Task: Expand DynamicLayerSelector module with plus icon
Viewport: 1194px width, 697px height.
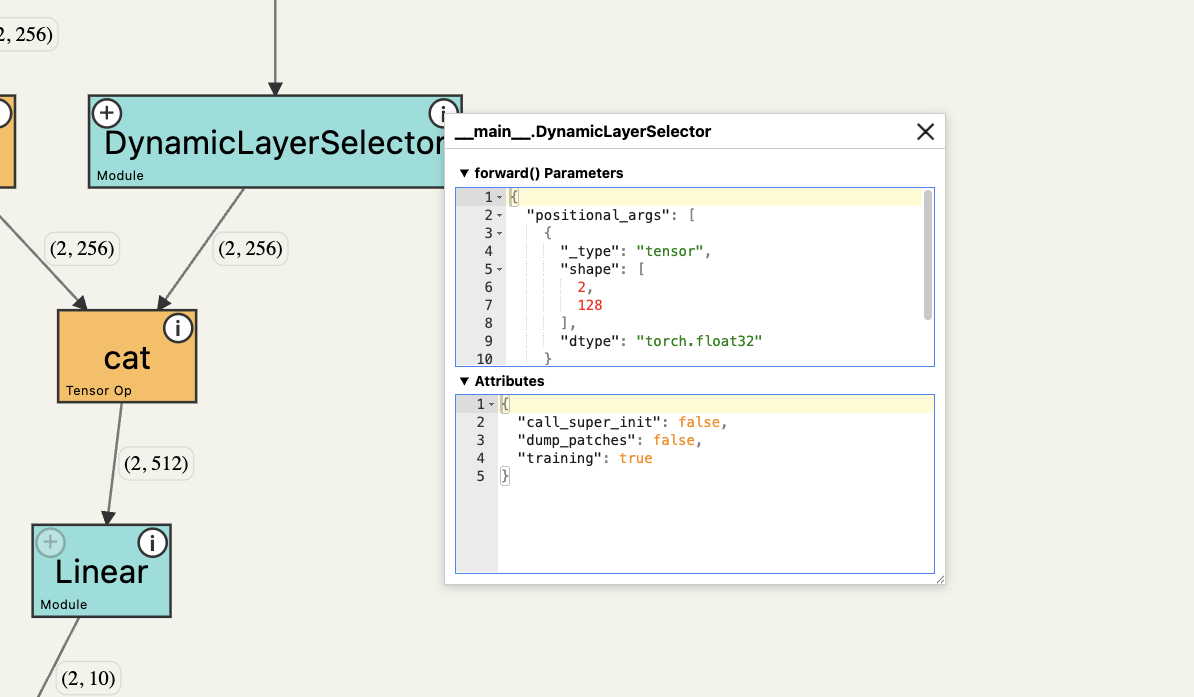Action: pyautogui.click(x=107, y=113)
